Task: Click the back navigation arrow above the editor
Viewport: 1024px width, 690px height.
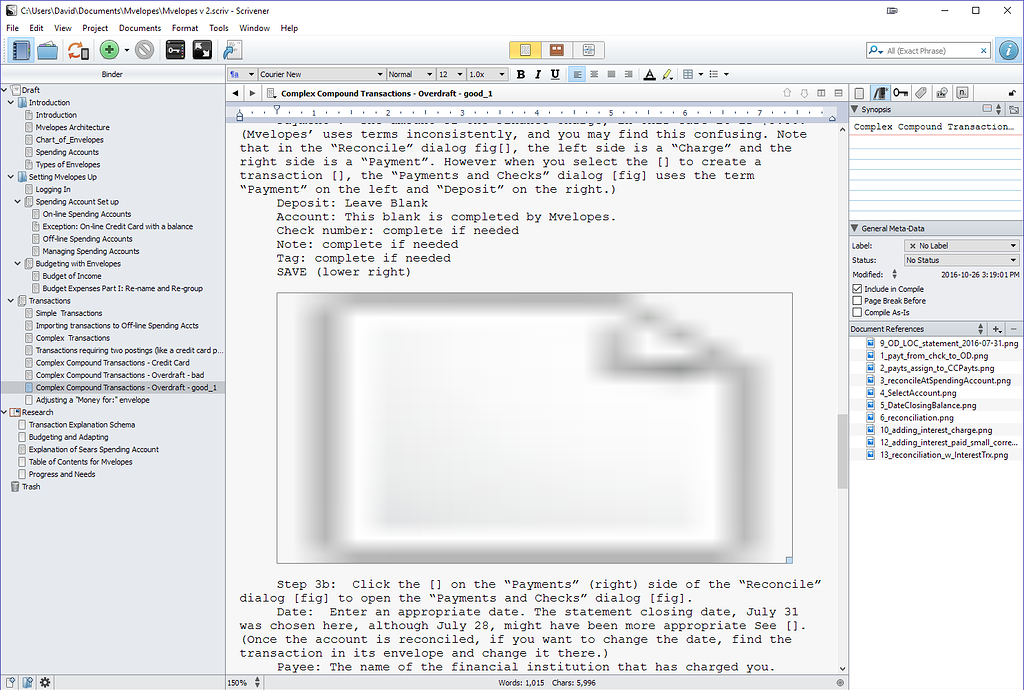Action: (236, 92)
